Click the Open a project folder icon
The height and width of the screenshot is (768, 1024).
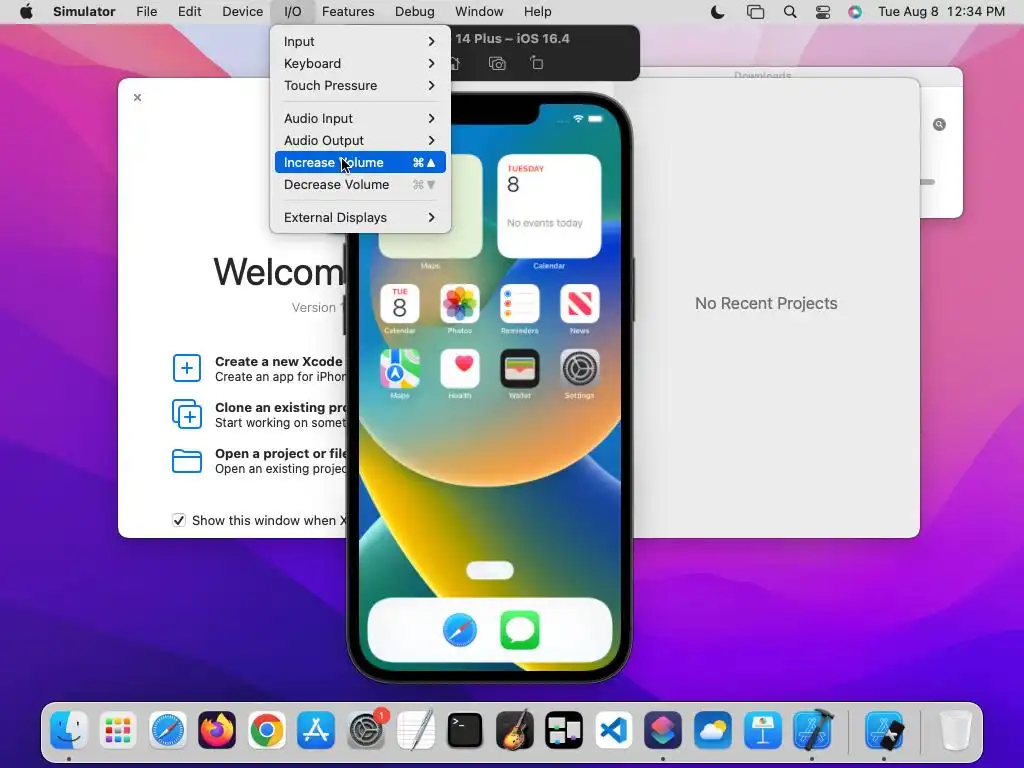187,461
